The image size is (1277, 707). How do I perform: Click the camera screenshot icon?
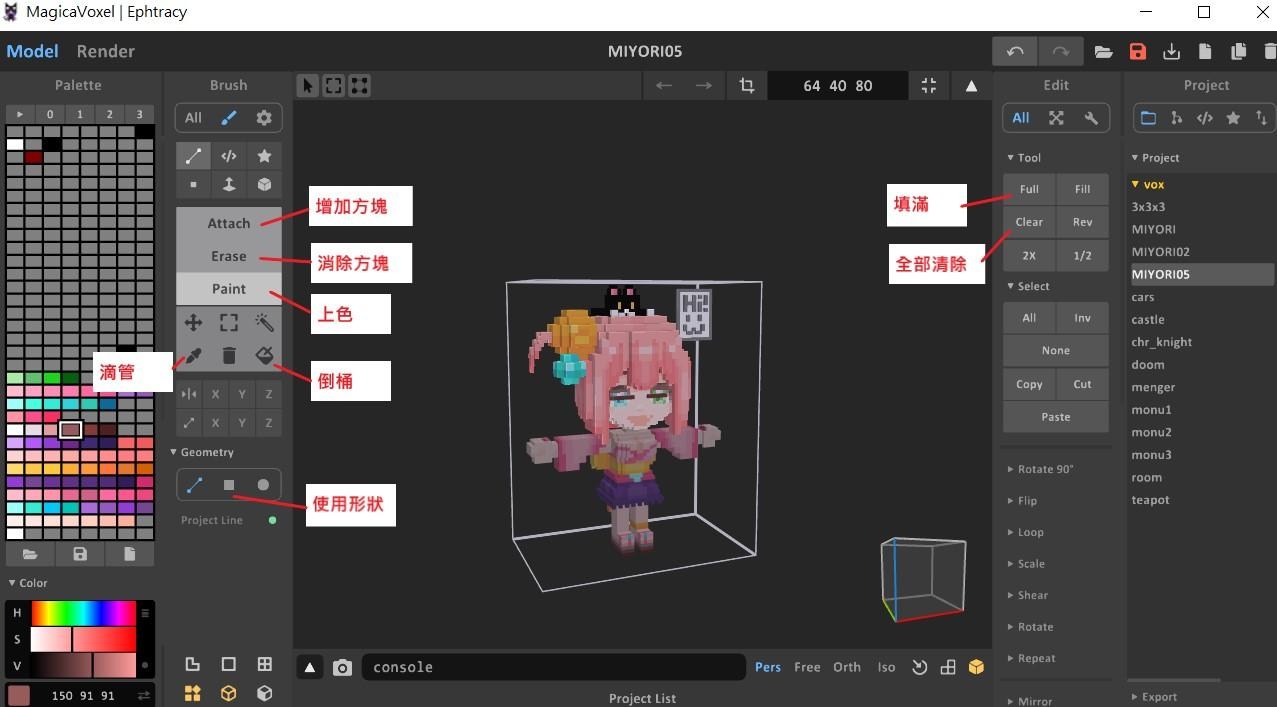pyautogui.click(x=343, y=667)
